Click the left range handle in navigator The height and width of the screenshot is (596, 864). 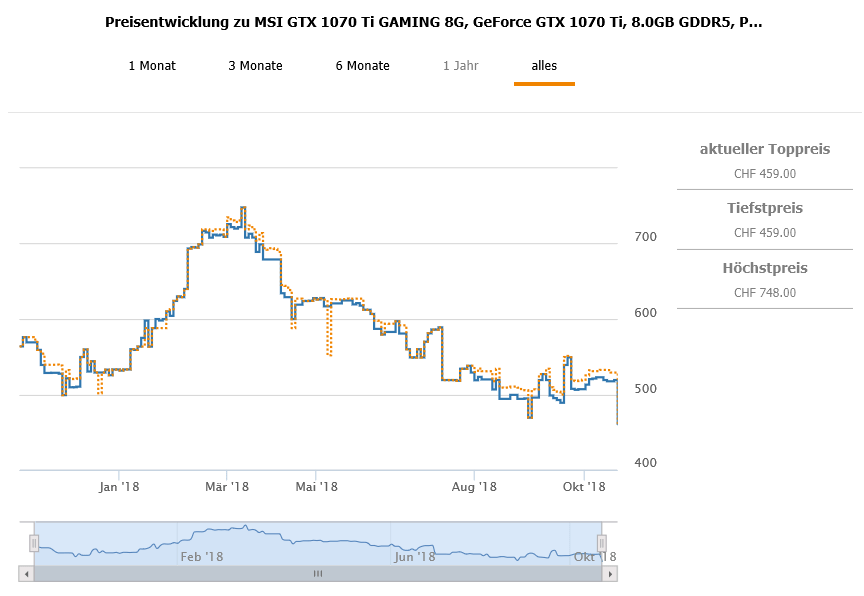click(33, 543)
